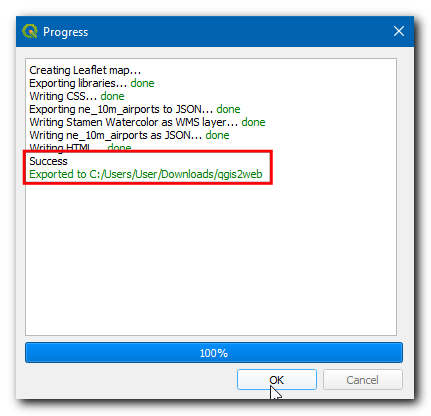Viewport: 431px width, 416px height.
Task: Click the Success message text
Action: coord(48,161)
